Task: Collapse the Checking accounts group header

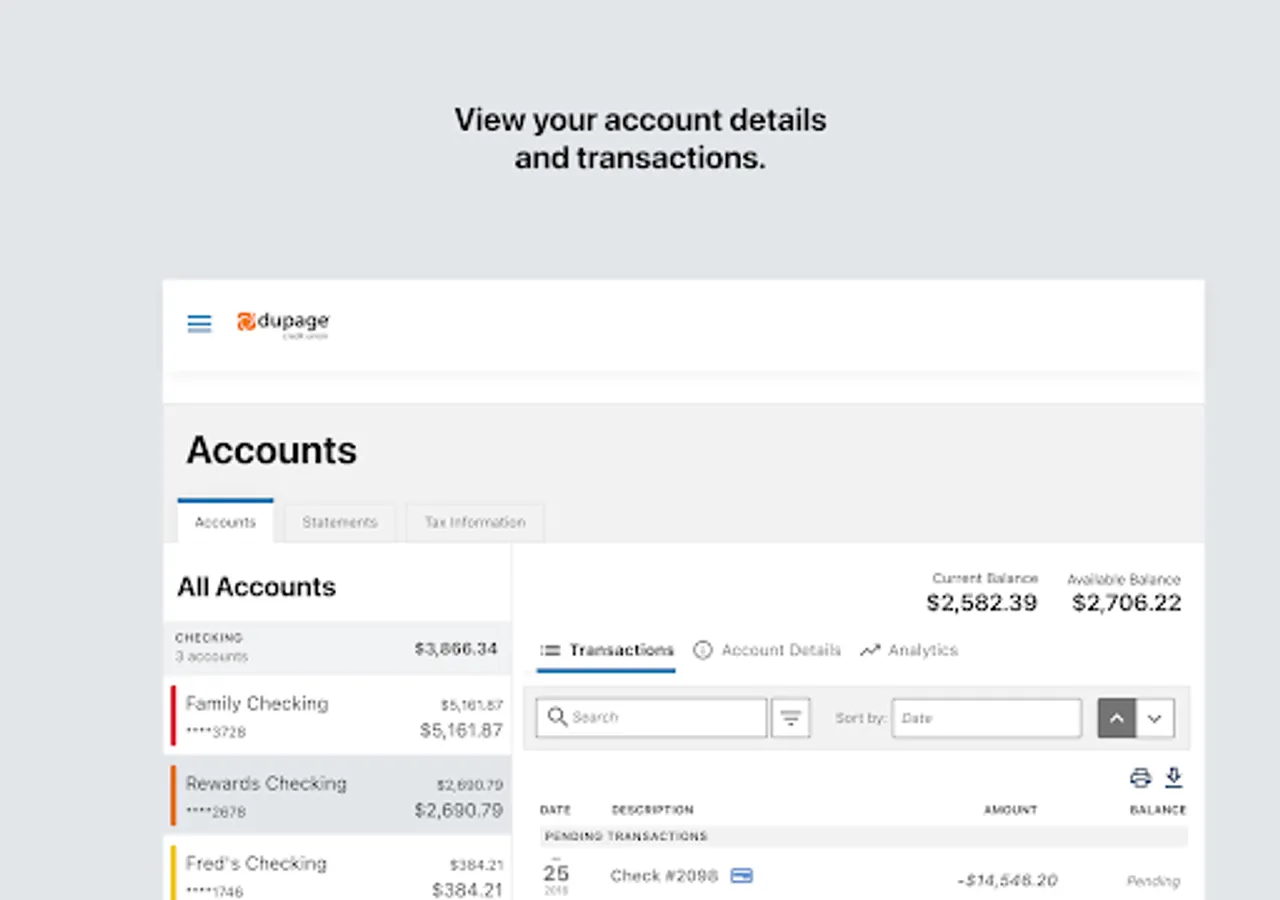Action: click(337, 648)
